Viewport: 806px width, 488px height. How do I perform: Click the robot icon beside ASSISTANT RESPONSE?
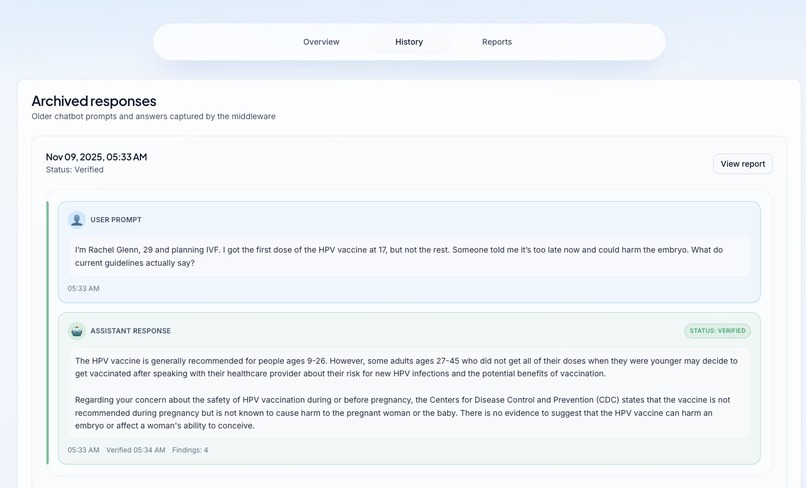pos(77,331)
